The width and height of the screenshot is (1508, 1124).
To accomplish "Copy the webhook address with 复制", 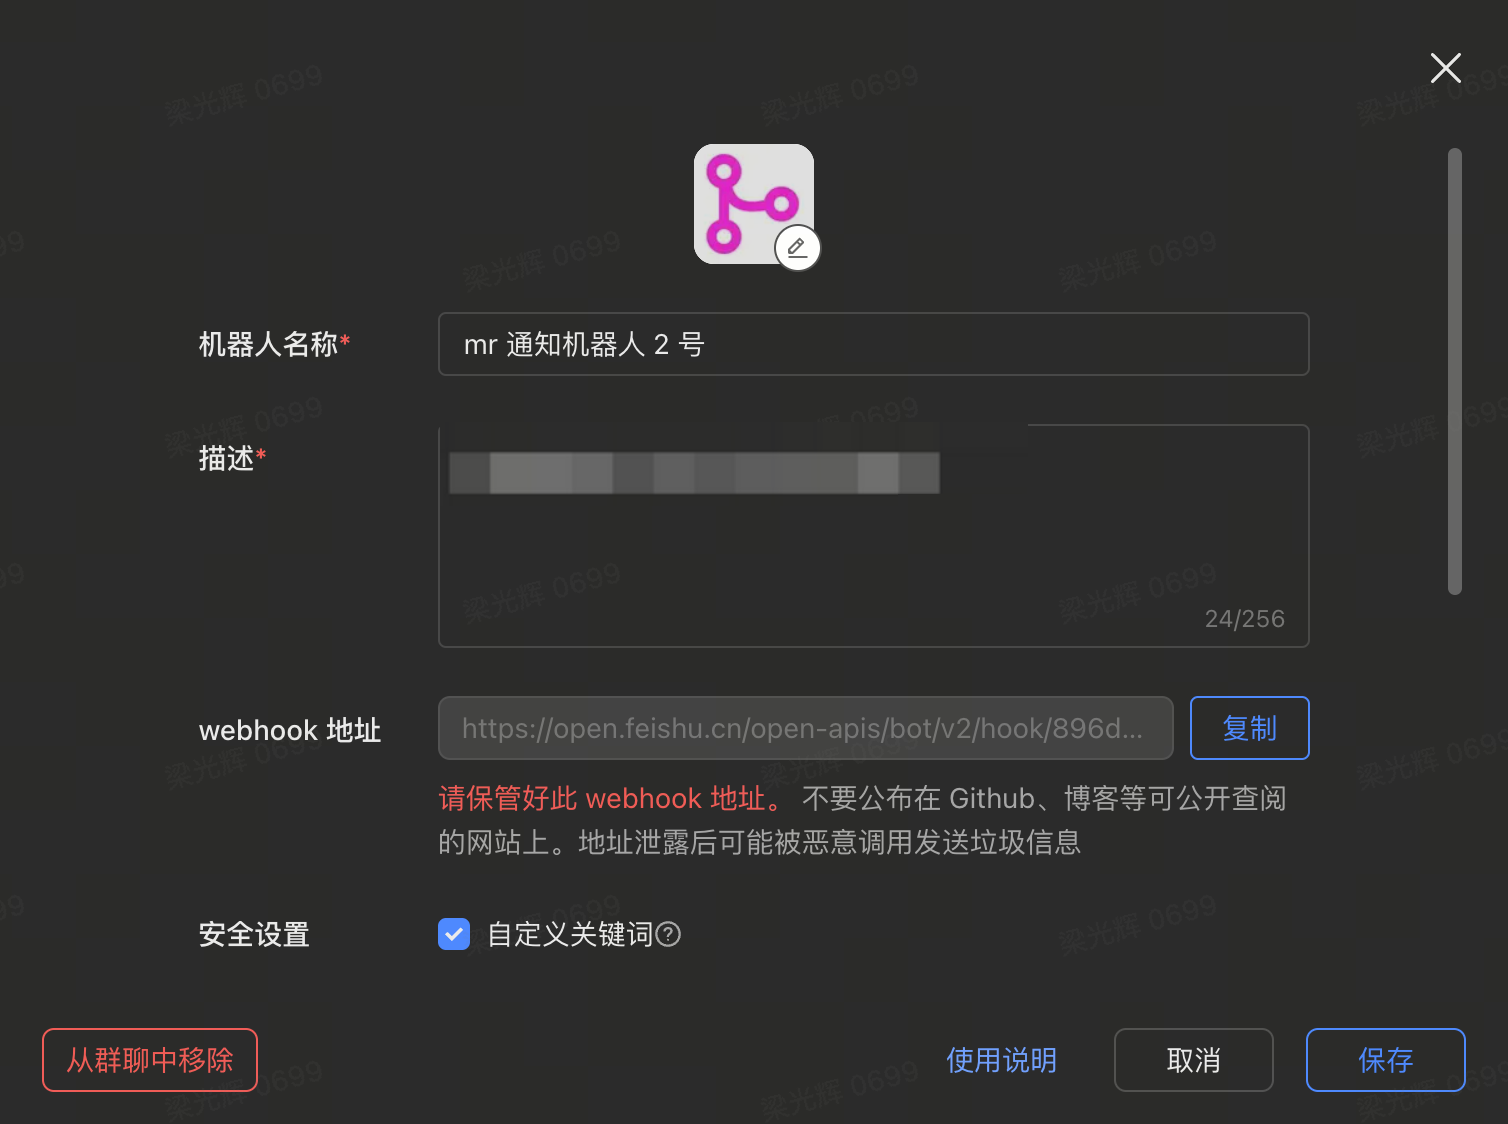I will 1250,728.
